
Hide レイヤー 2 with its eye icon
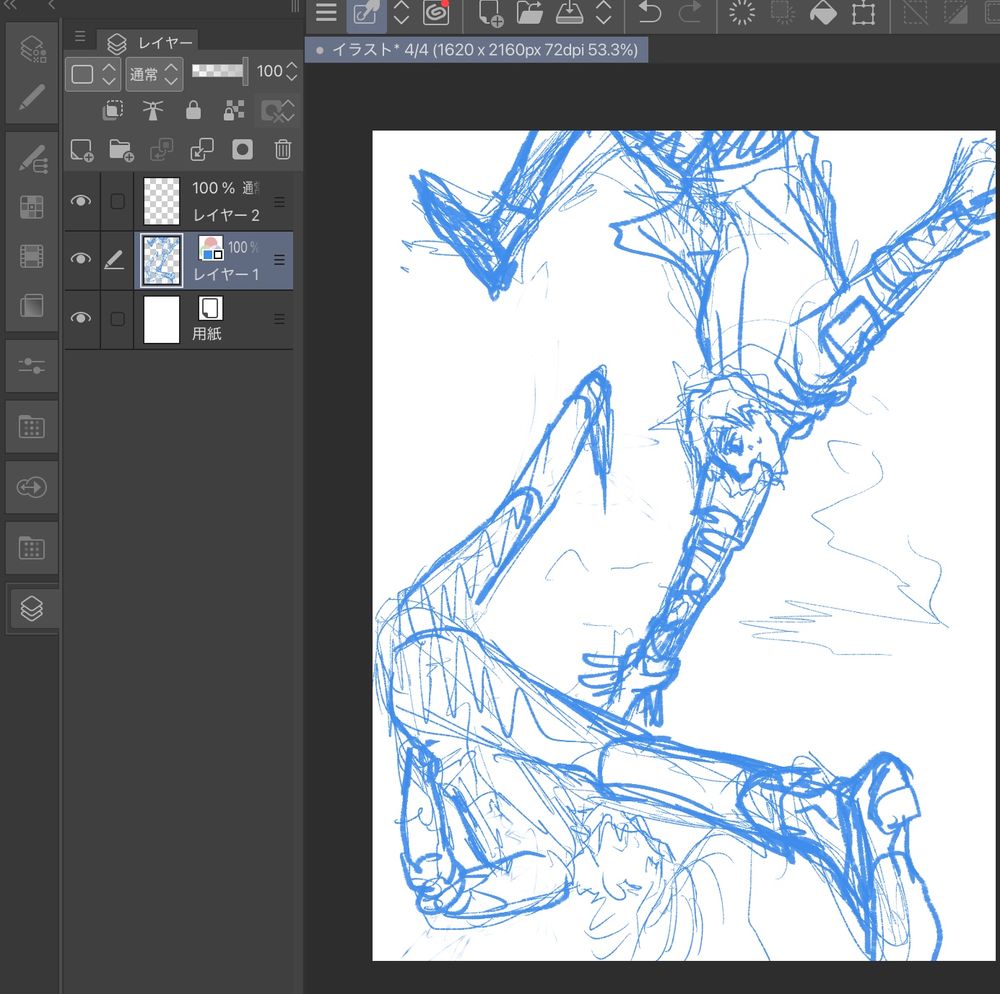pos(80,201)
